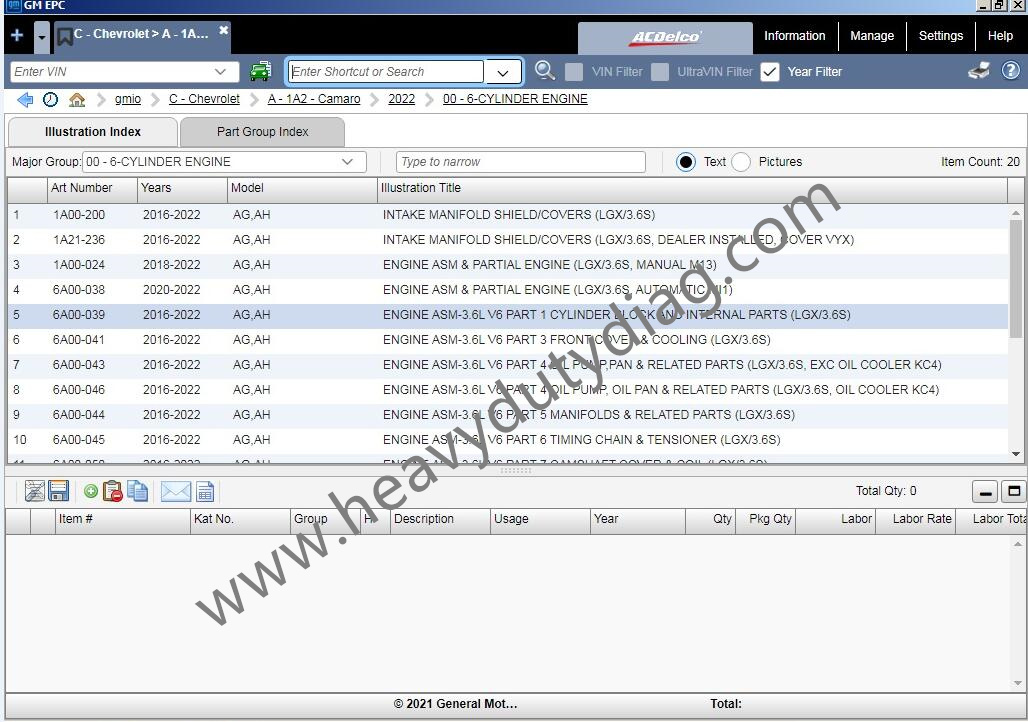The height and width of the screenshot is (722, 1028).
Task: Select row 6A00-038 Engine ASM automatic
Action: click(x=508, y=290)
